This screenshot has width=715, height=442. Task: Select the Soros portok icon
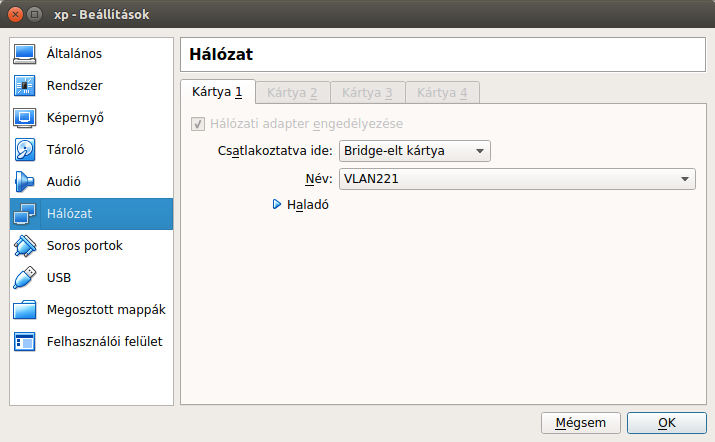(25, 246)
